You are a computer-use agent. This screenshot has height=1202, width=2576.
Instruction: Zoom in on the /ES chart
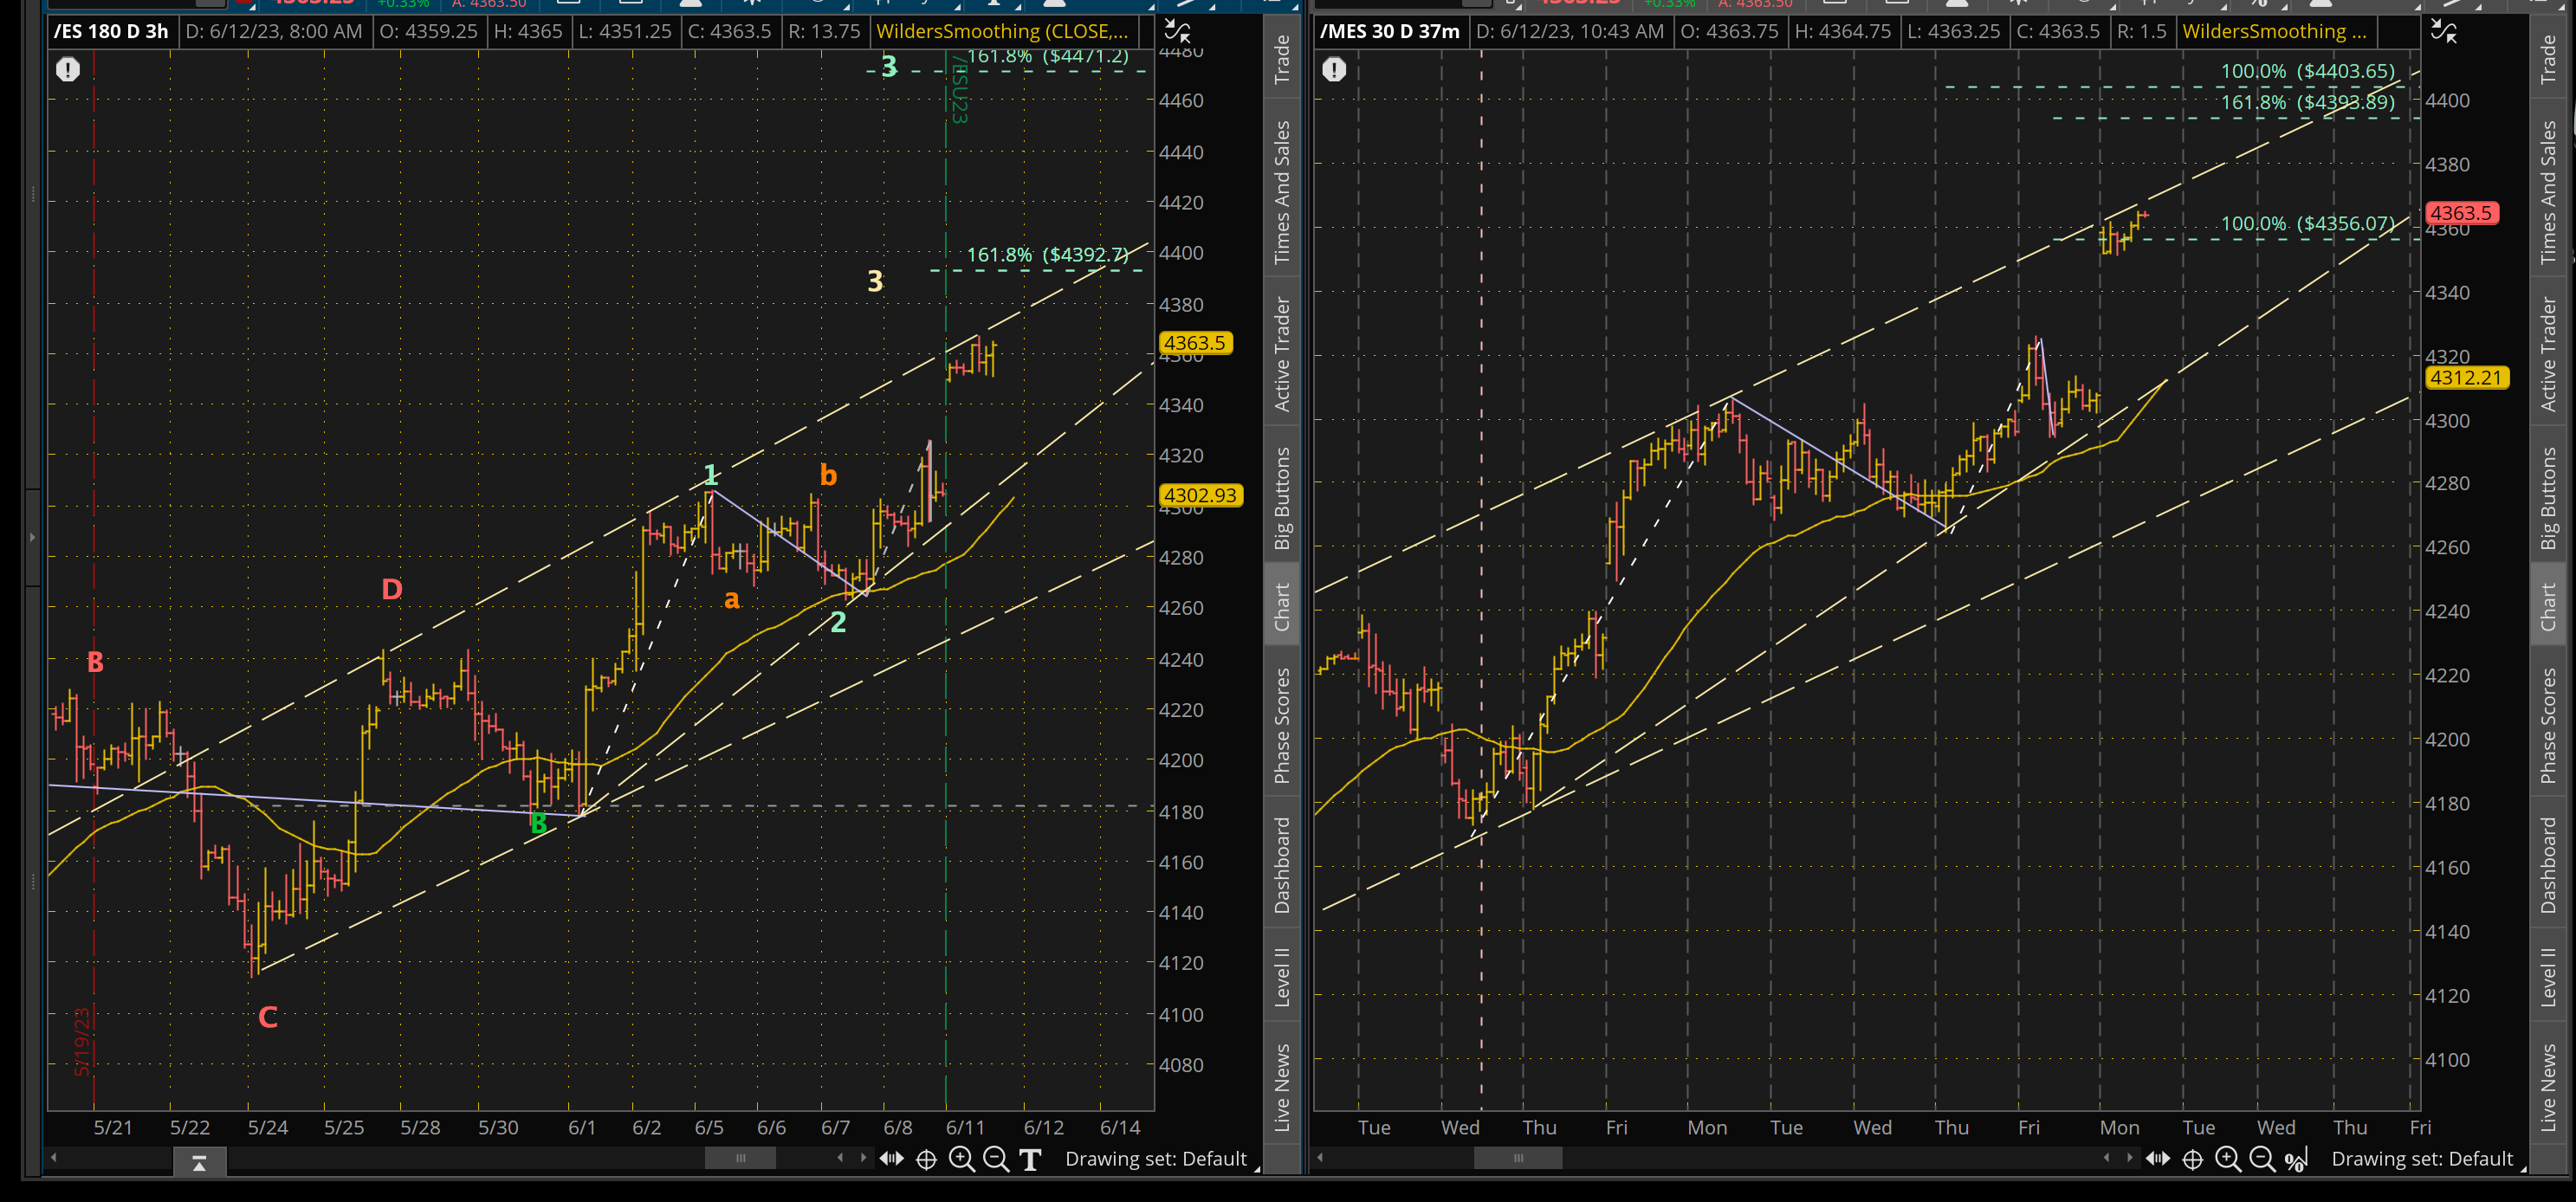(x=962, y=1159)
